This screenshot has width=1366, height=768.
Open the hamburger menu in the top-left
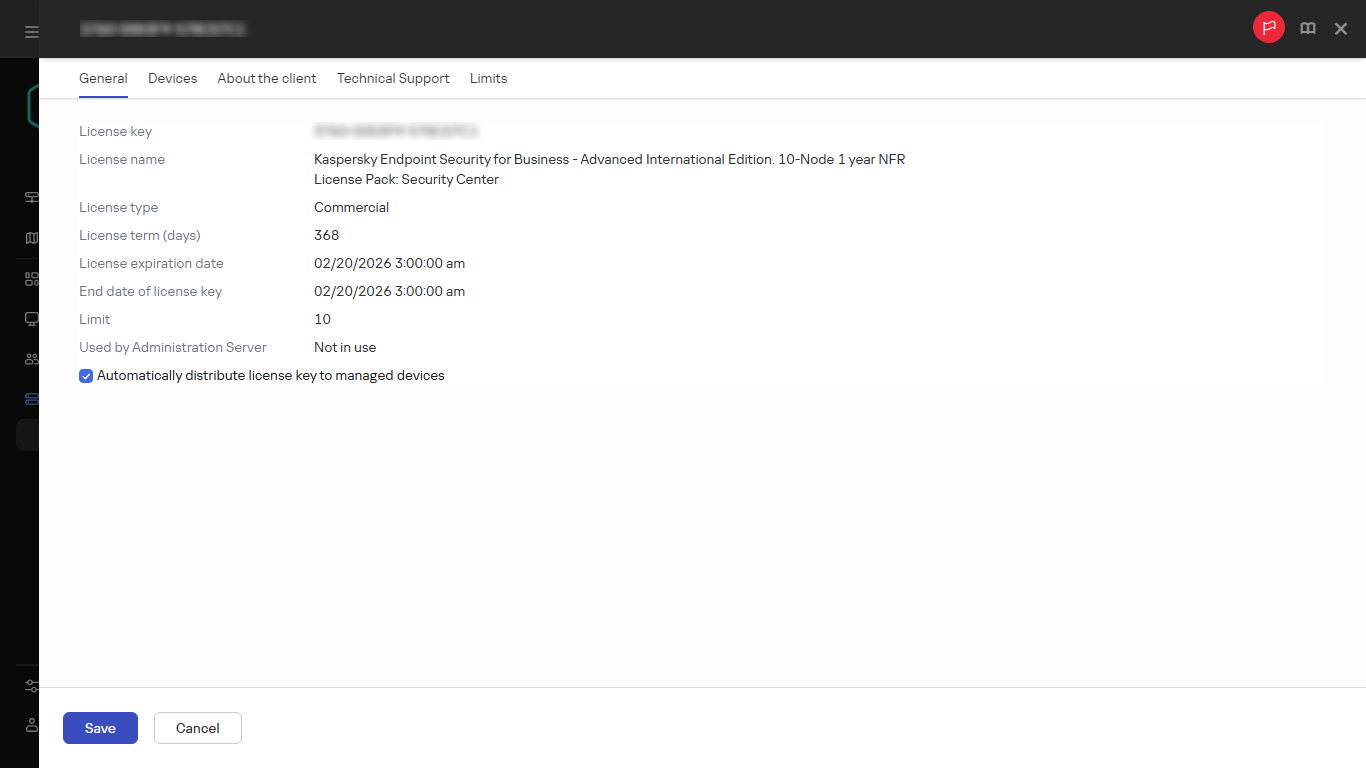pyautogui.click(x=31, y=32)
